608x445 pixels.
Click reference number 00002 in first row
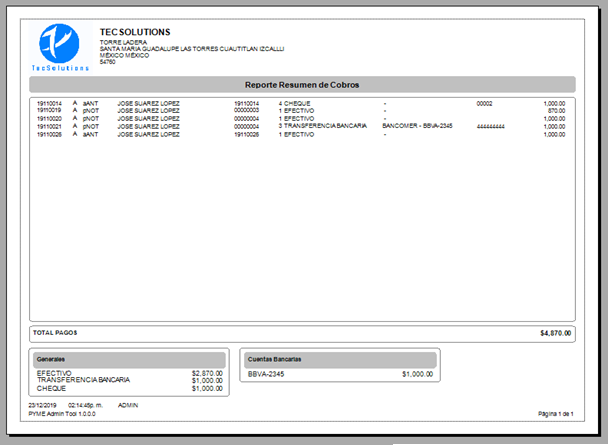pyautogui.click(x=485, y=103)
